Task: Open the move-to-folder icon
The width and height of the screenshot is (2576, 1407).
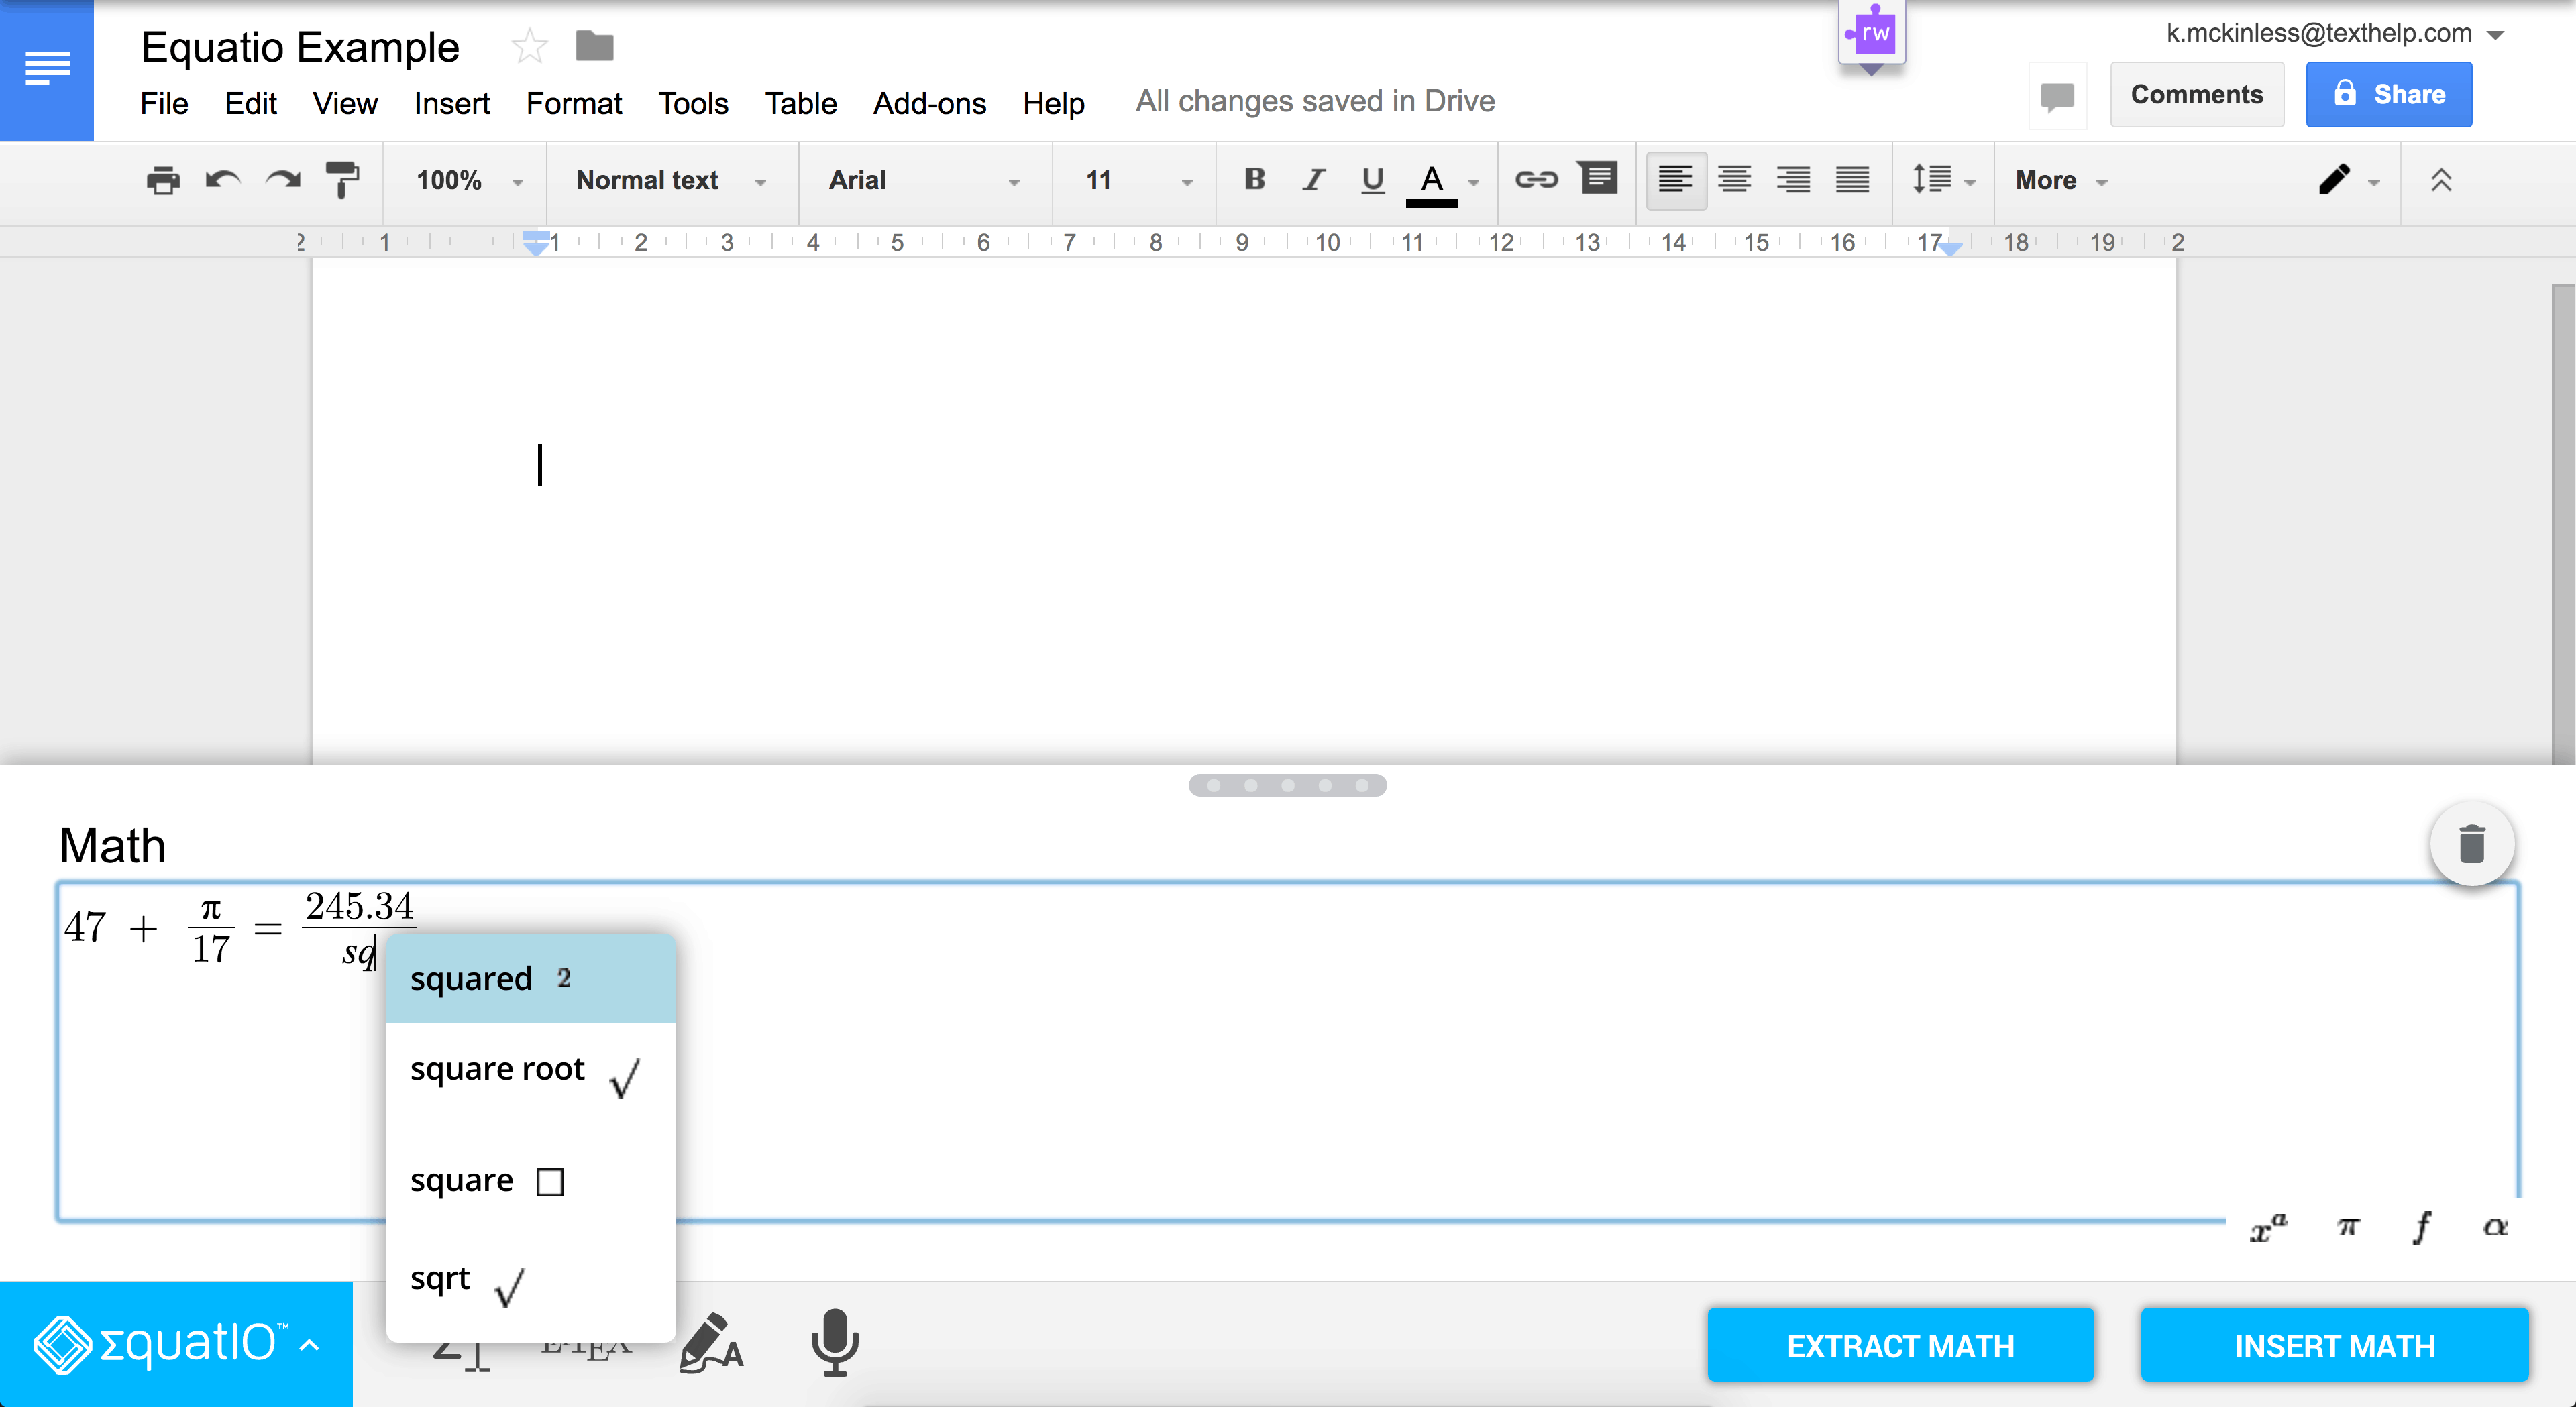Action: coord(595,46)
